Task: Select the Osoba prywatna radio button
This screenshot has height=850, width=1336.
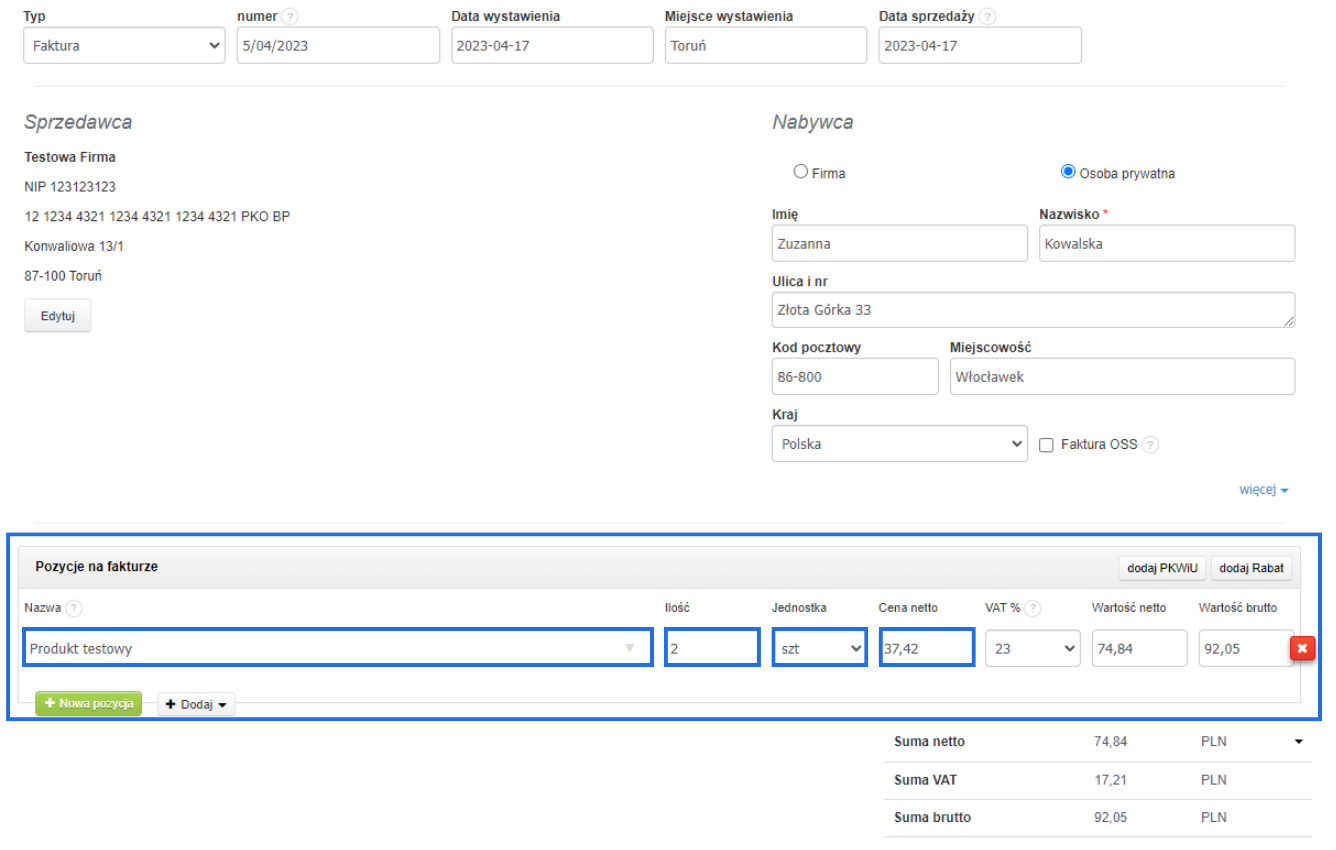Action: click(x=1067, y=172)
